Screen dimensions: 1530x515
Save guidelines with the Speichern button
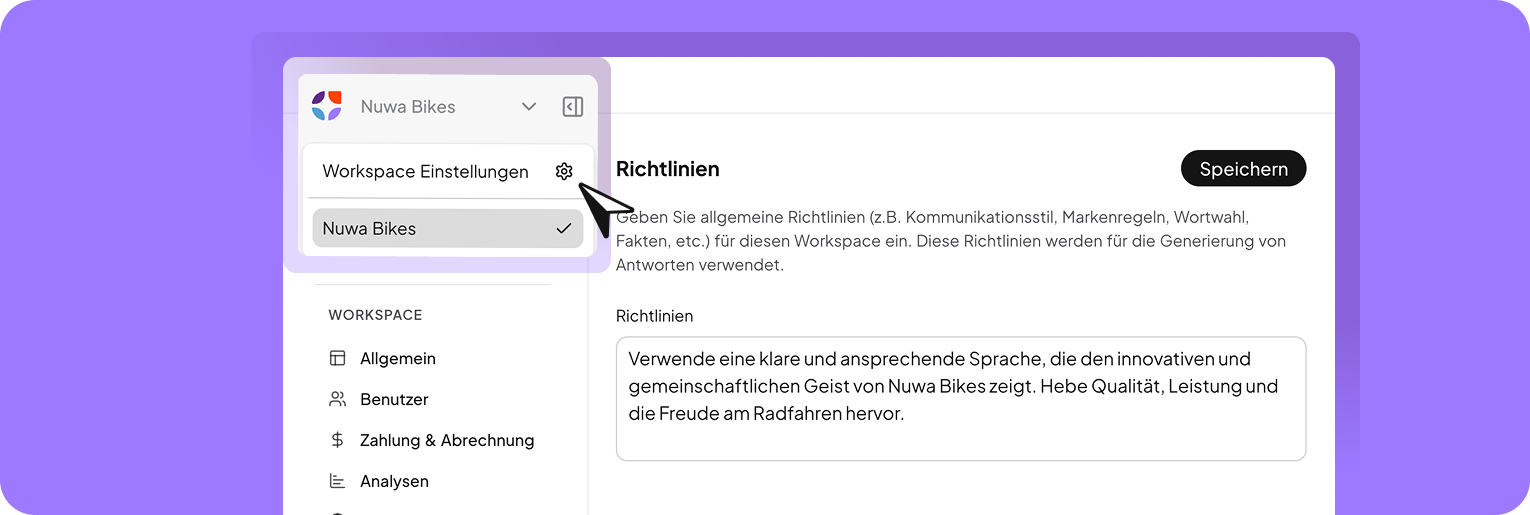(x=1243, y=169)
